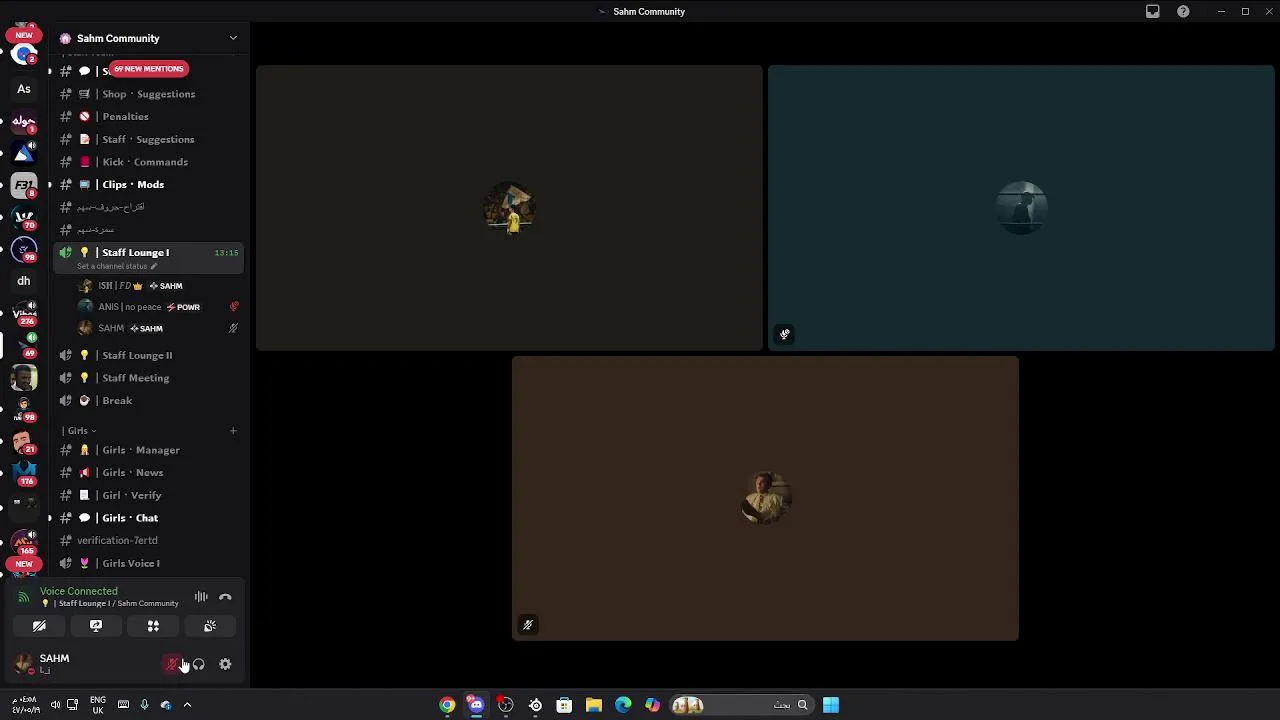Focus the top-right muted participant tile

[x=1021, y=208]
